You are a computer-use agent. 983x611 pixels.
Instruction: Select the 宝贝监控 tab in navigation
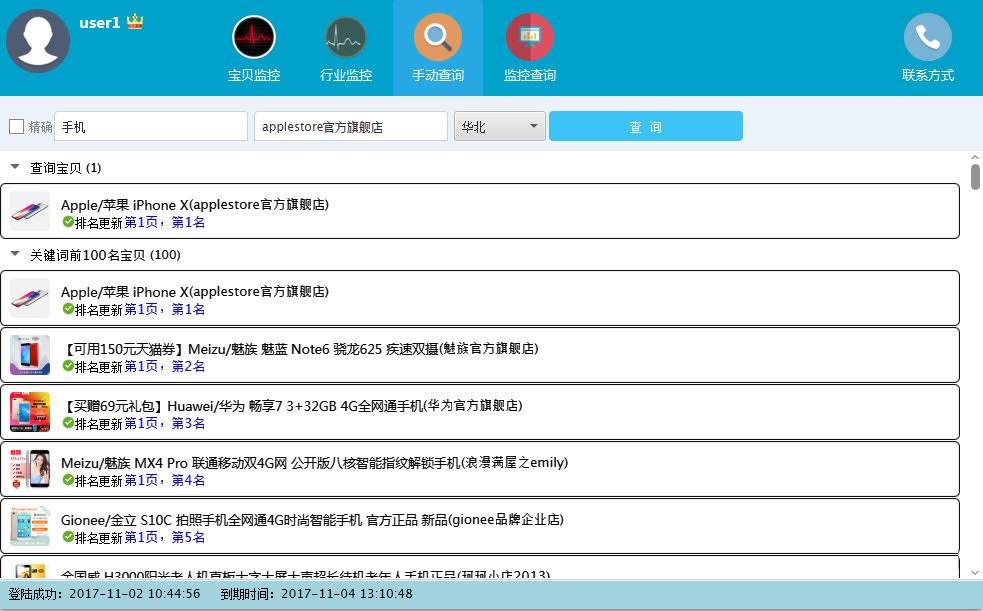(253, 47)
